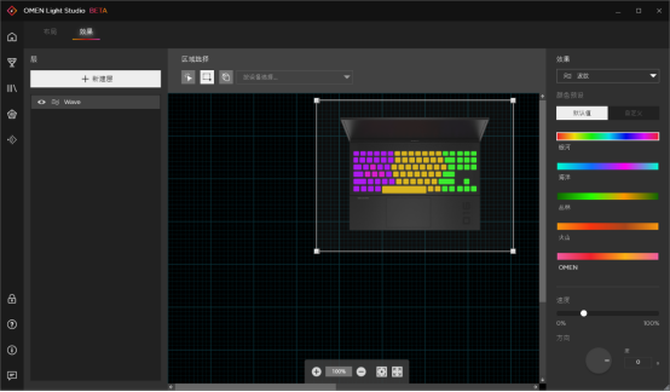Open the Home icon in the sidebar

click(x=12, y=37)
